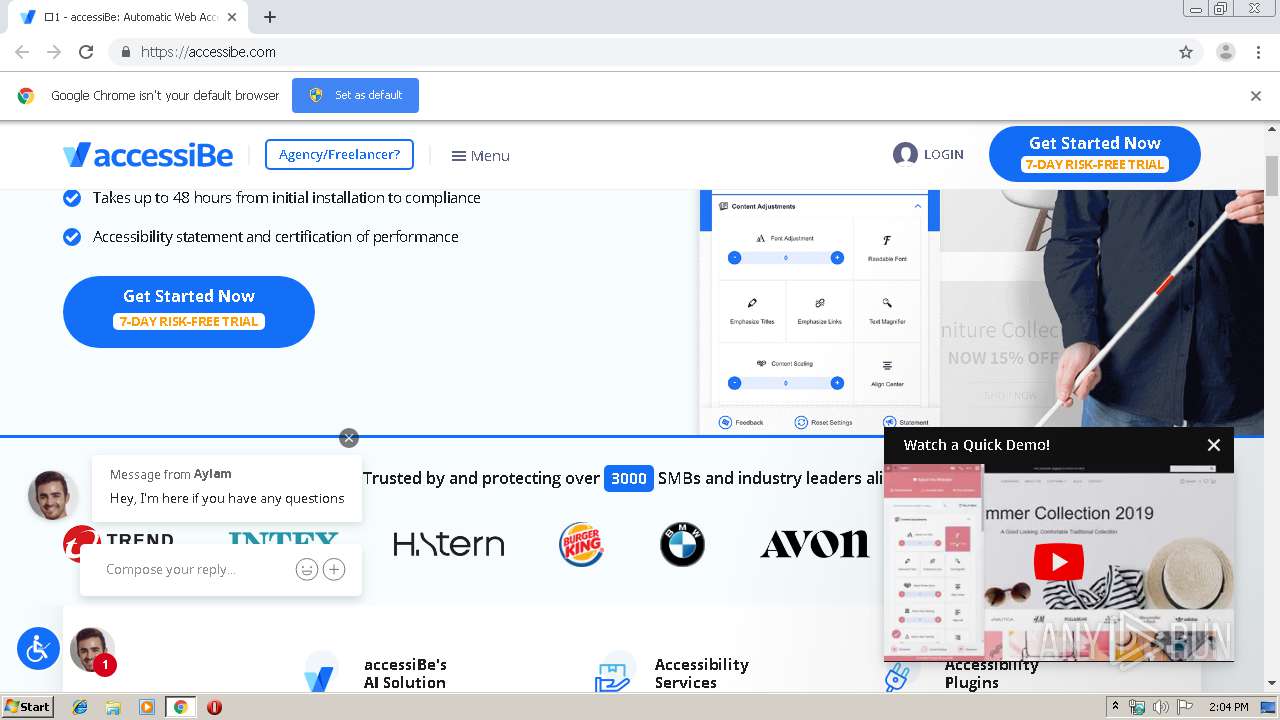Open Chrome three-dot menu
The height and width of the screenshot is (720, 1280).
1258,52
